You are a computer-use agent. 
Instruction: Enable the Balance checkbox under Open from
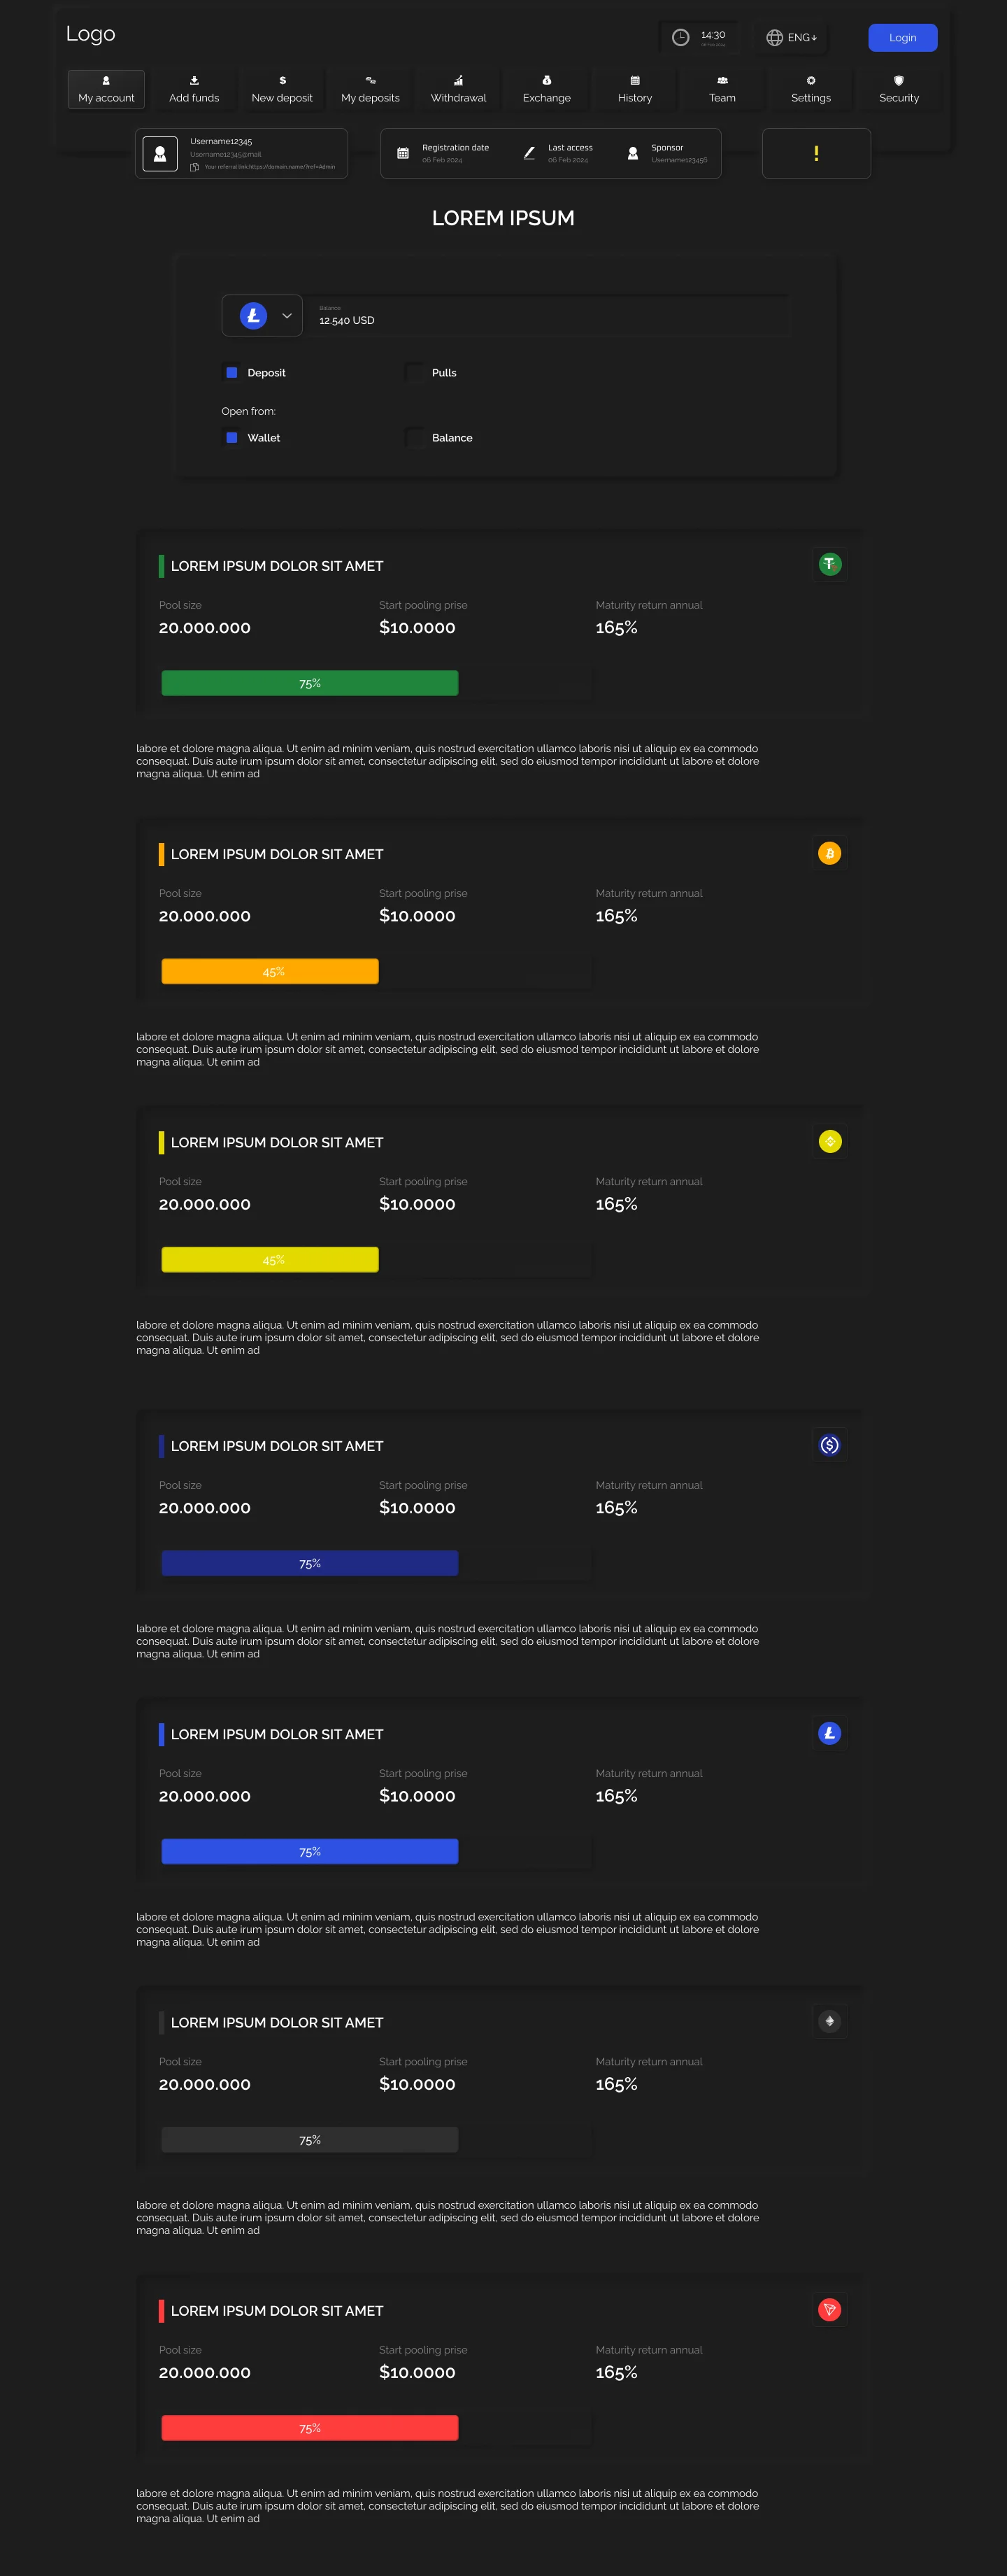(414, 437)
